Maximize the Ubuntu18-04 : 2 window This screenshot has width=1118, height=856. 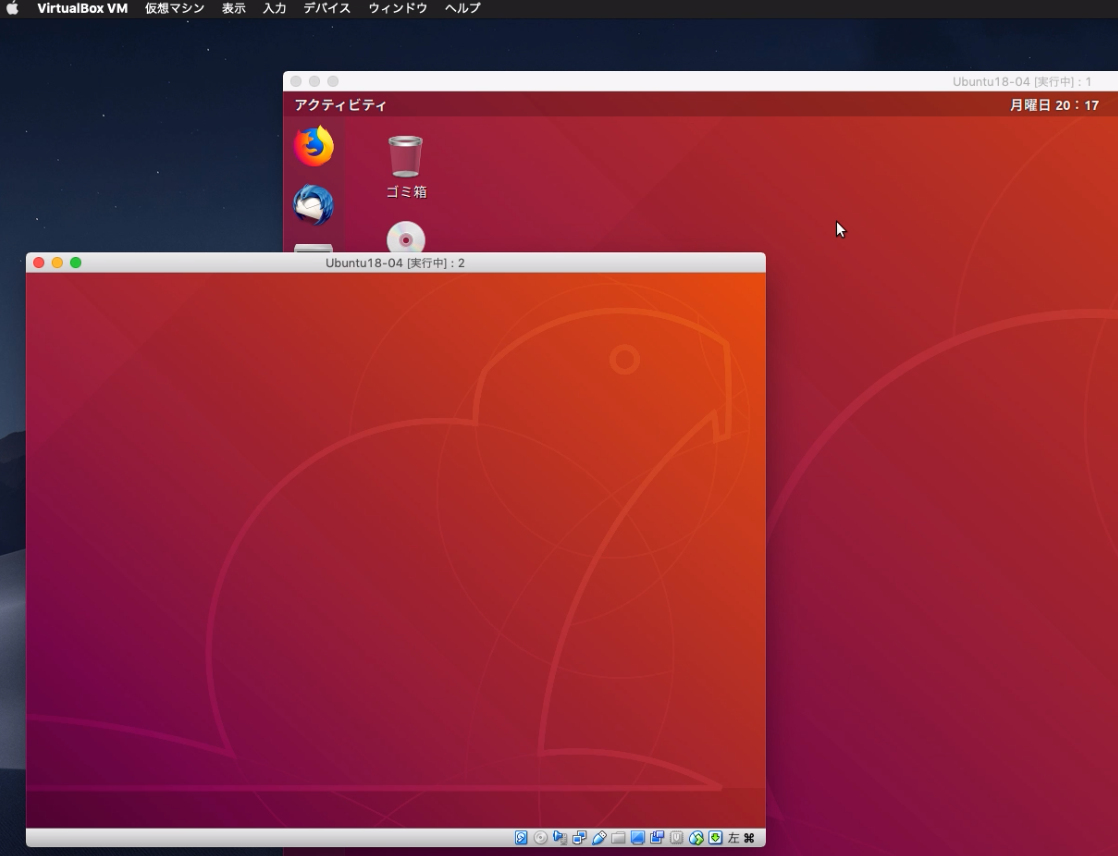click(76, 263)
